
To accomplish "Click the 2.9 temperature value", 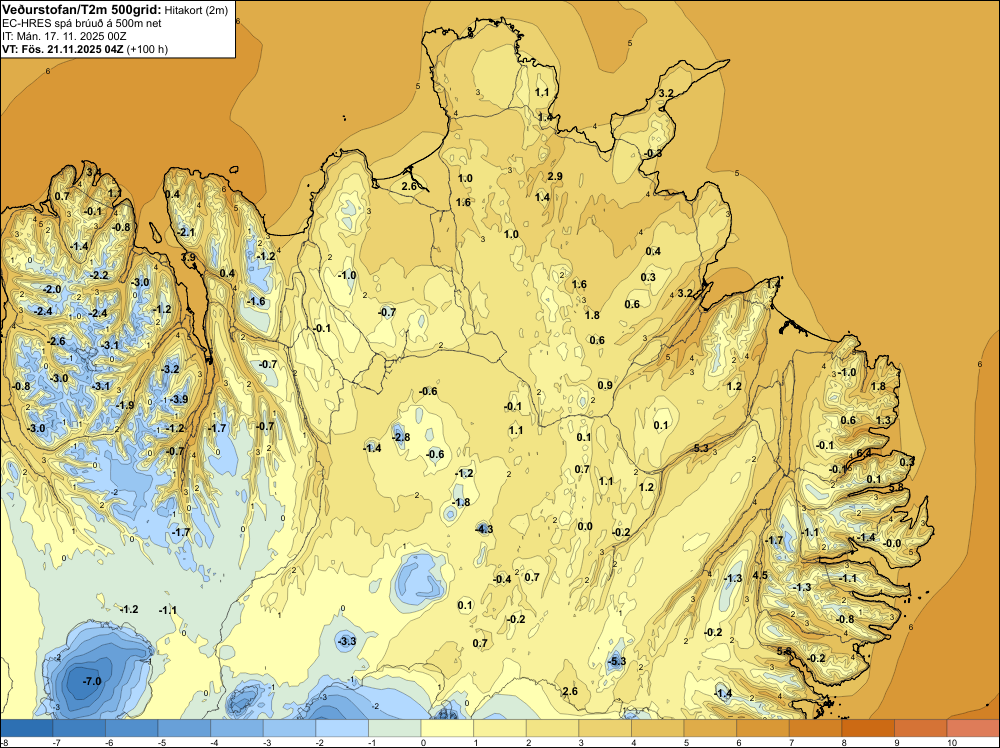I will tap(555, 176).
